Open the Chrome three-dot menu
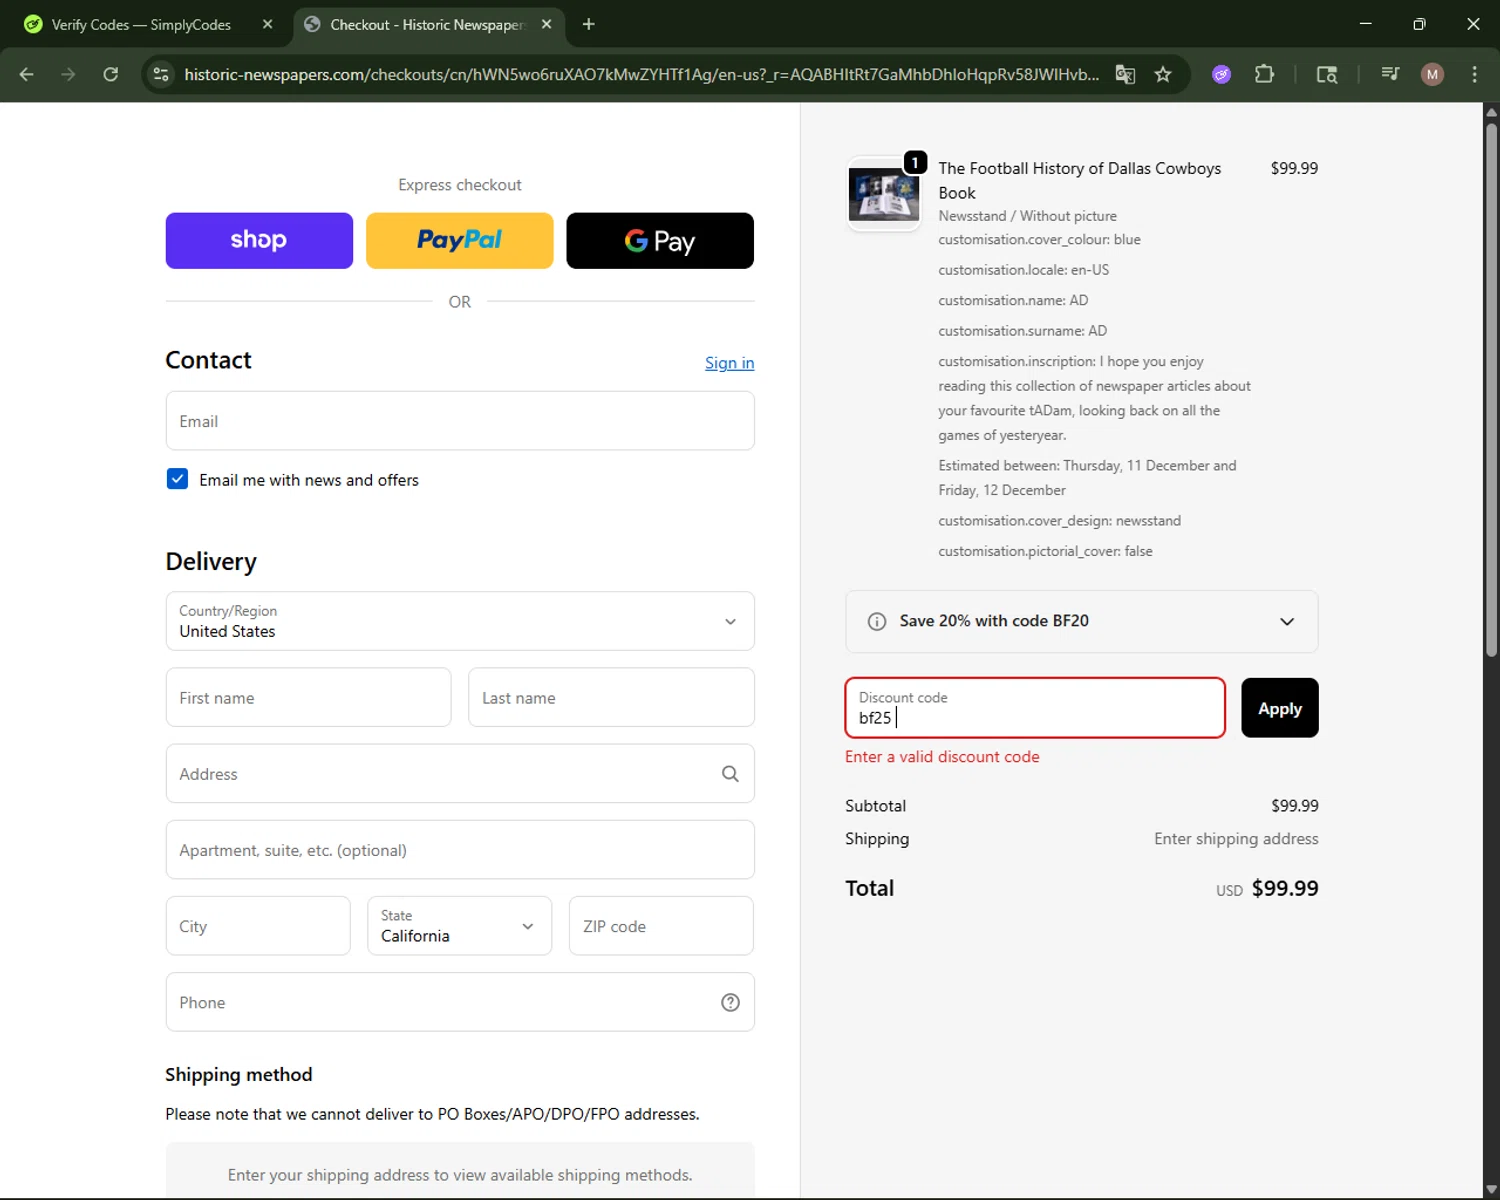This screenshot has width=1500, height=1200. coord(1474,74)
